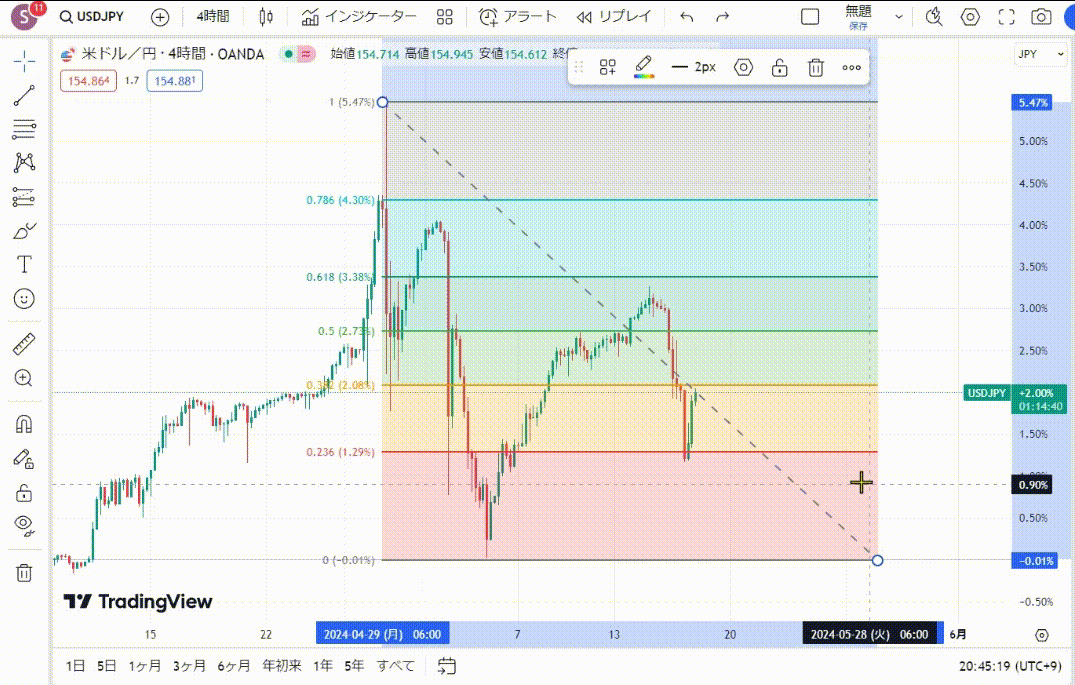Change Fibonacci line color with pencil swatch

pos(643,67)
